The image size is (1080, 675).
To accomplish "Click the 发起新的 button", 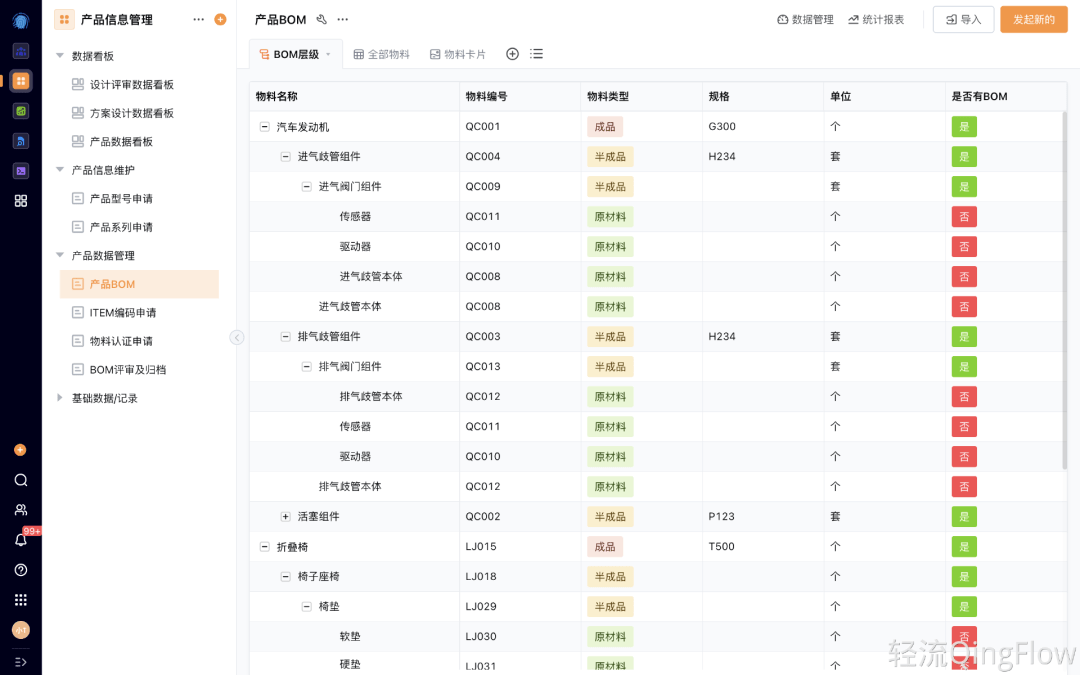I will 1033,19.
